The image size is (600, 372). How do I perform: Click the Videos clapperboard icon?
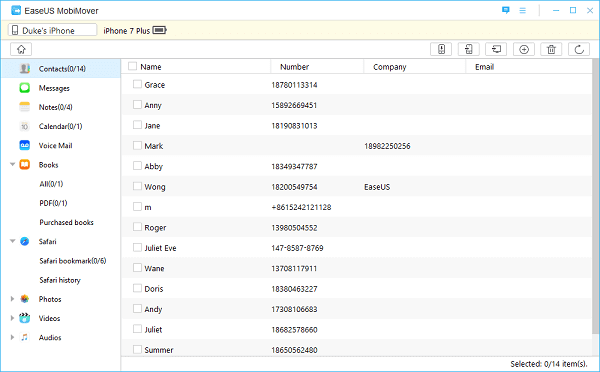[x=24, y=318]
